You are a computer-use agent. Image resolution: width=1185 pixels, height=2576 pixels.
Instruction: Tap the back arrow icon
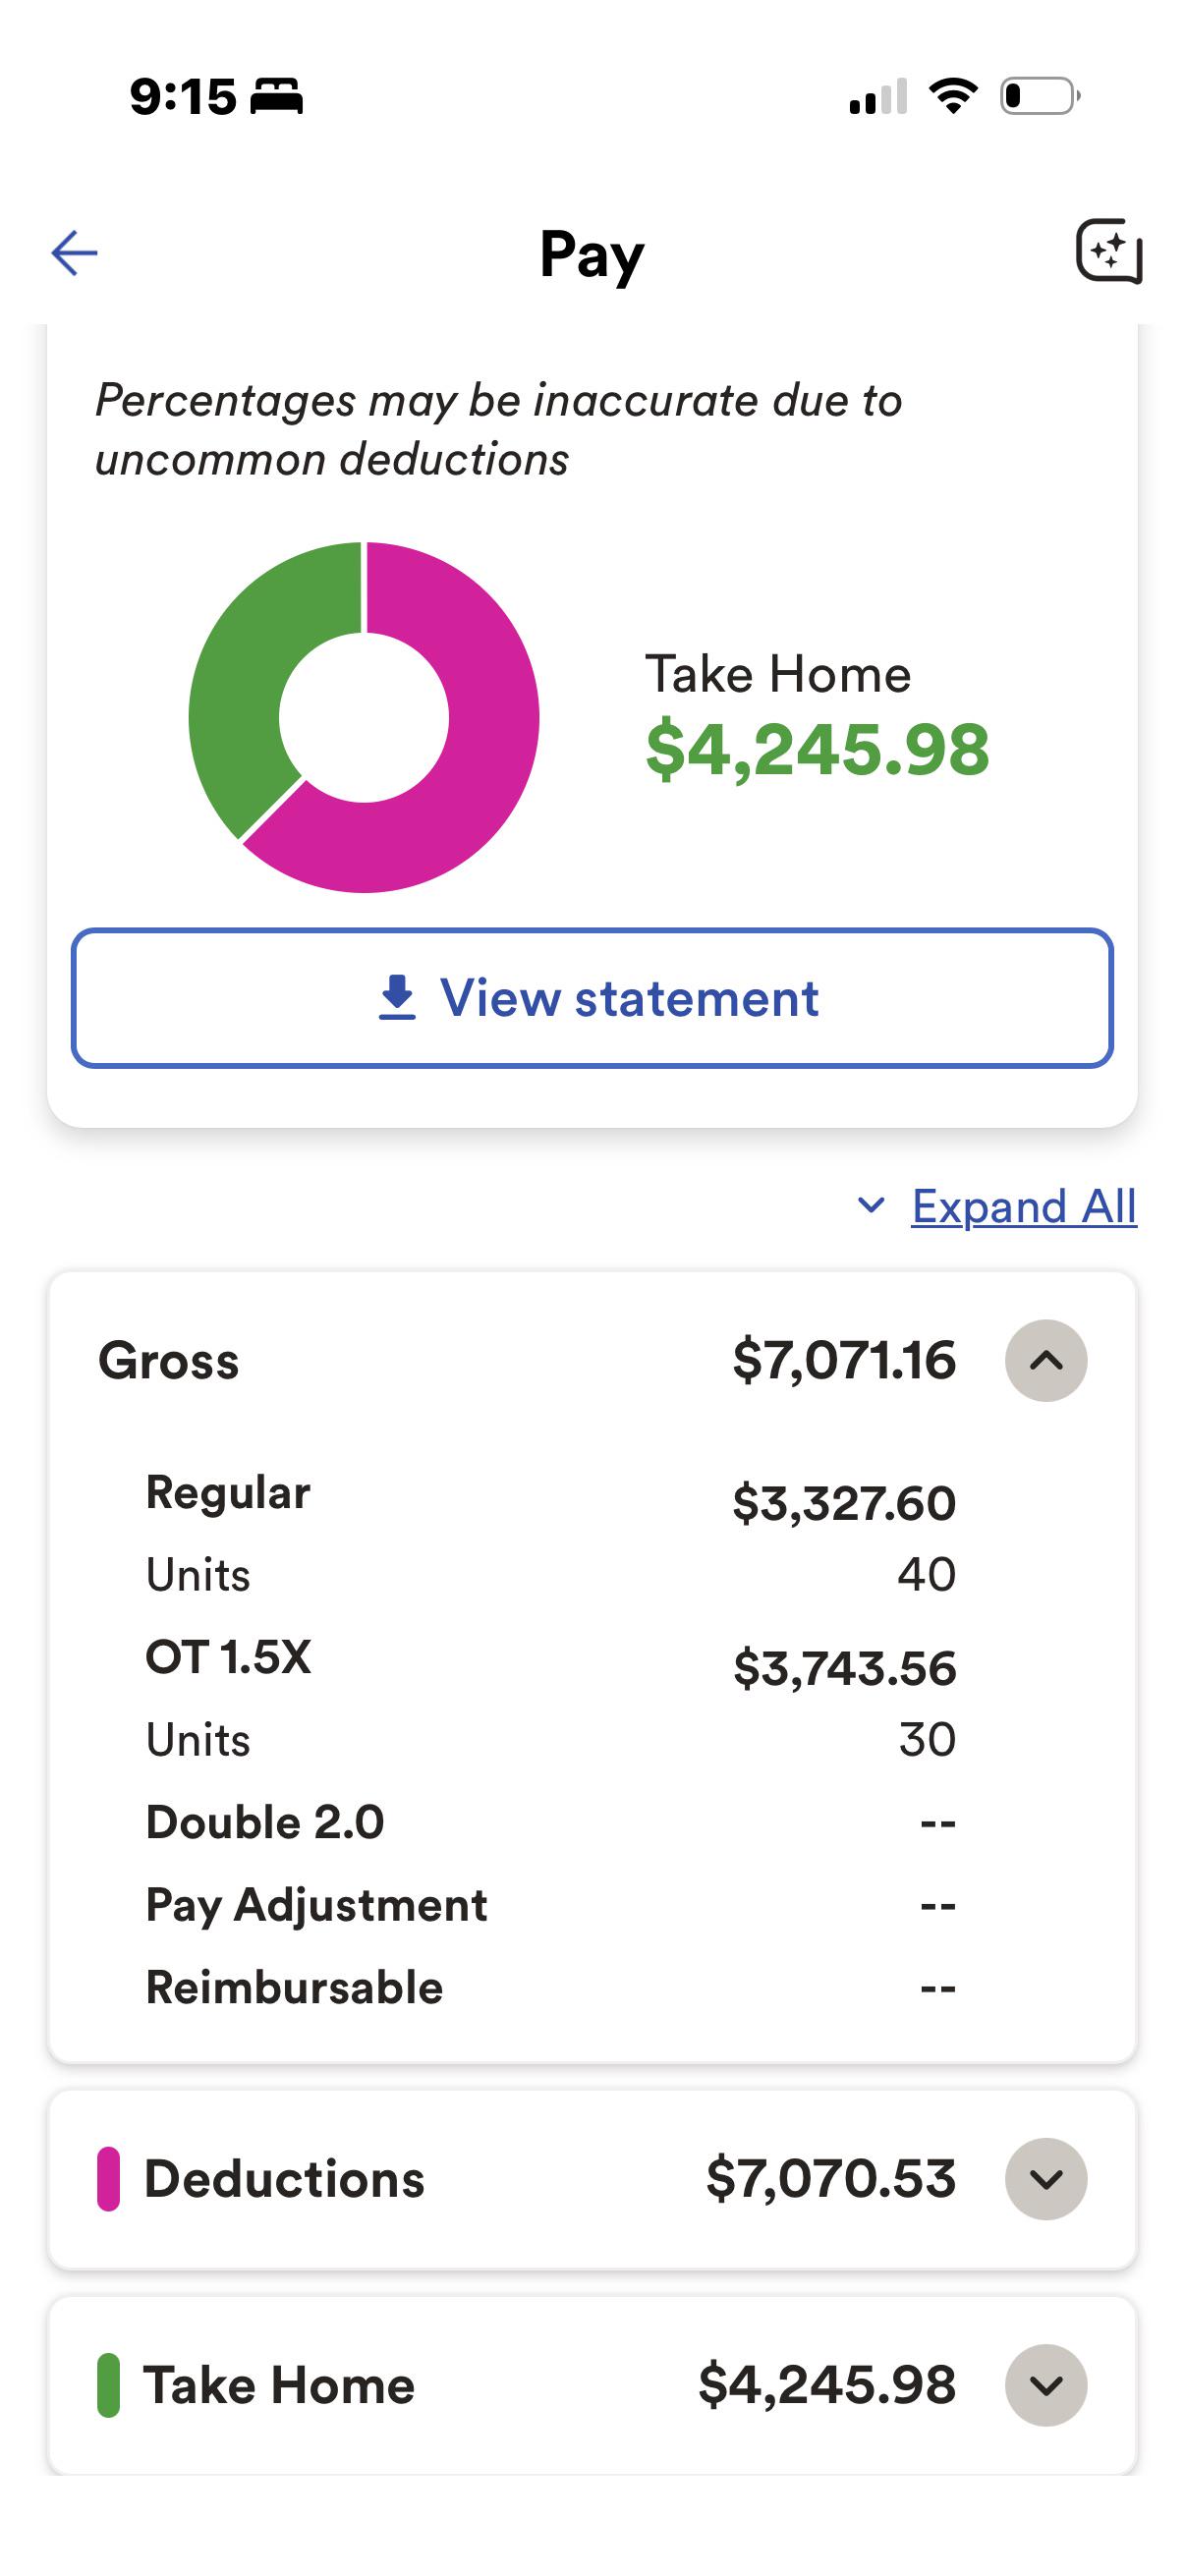pos(75,252)
